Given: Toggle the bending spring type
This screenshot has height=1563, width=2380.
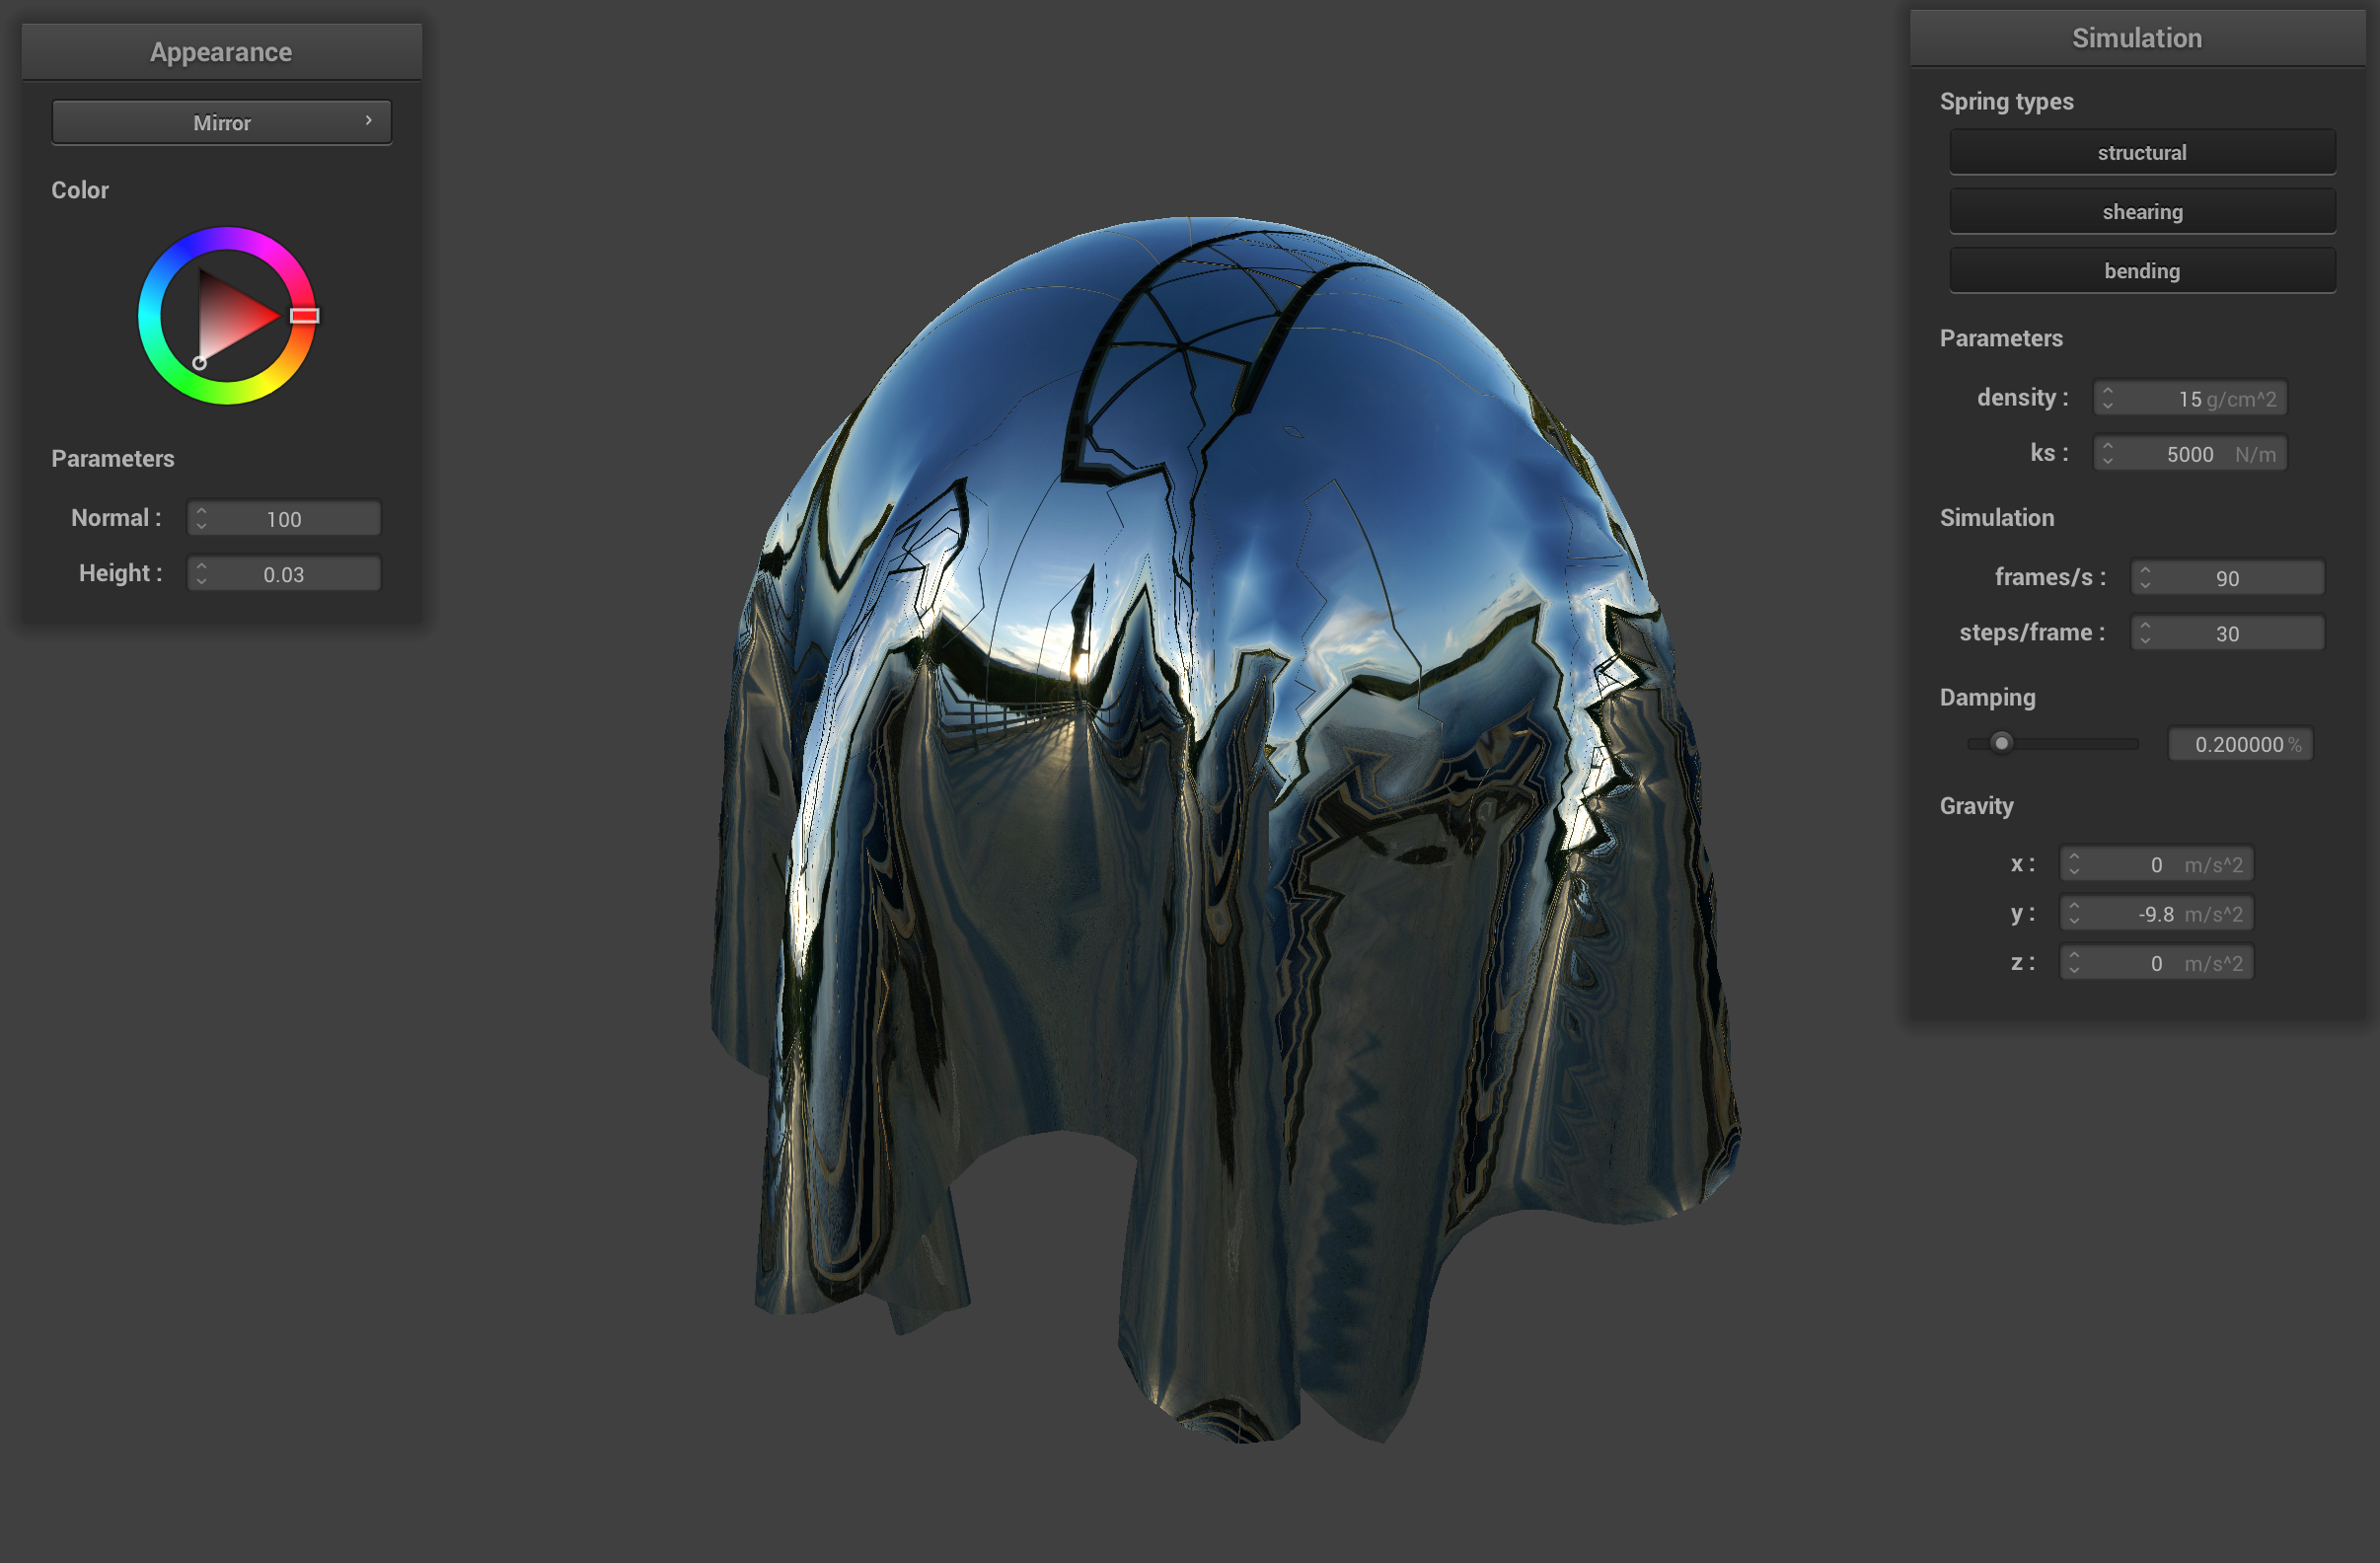Looking at the screenshot, I should (x=2141, y=270).
